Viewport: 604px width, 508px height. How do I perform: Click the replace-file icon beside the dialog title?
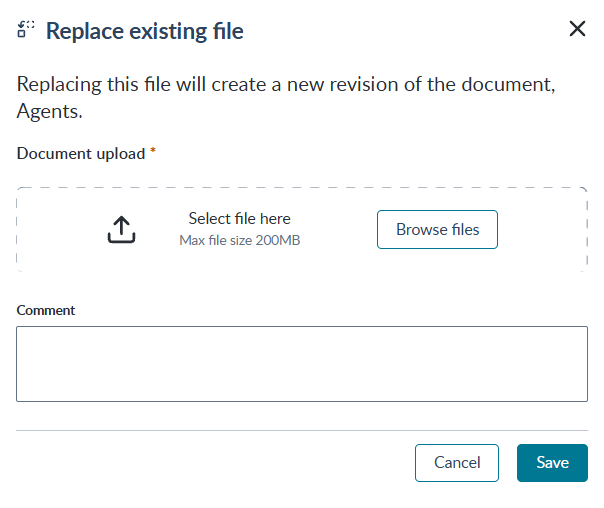(x=26, y=29)
